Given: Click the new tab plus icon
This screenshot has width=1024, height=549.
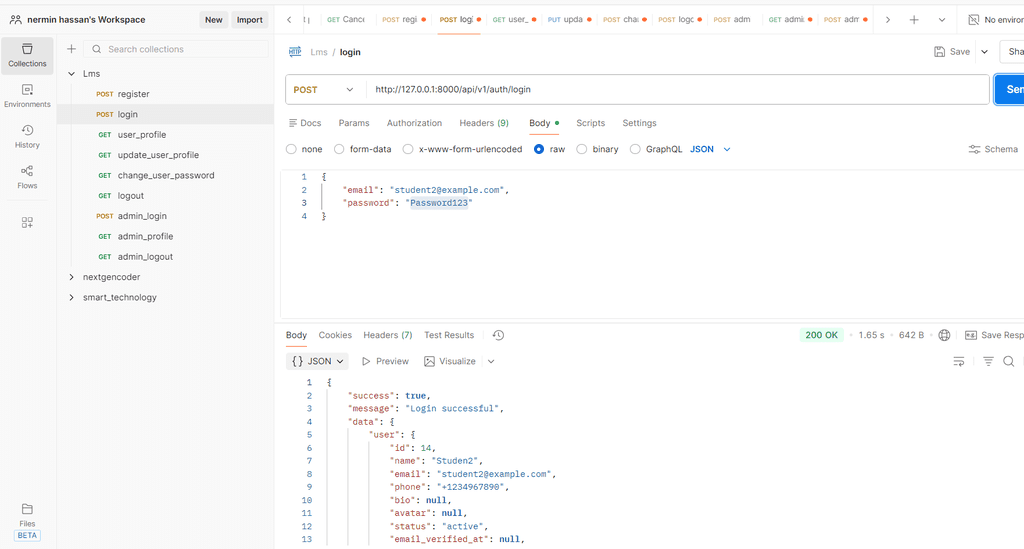Looking at the screenshot, I should pos(914,19).
